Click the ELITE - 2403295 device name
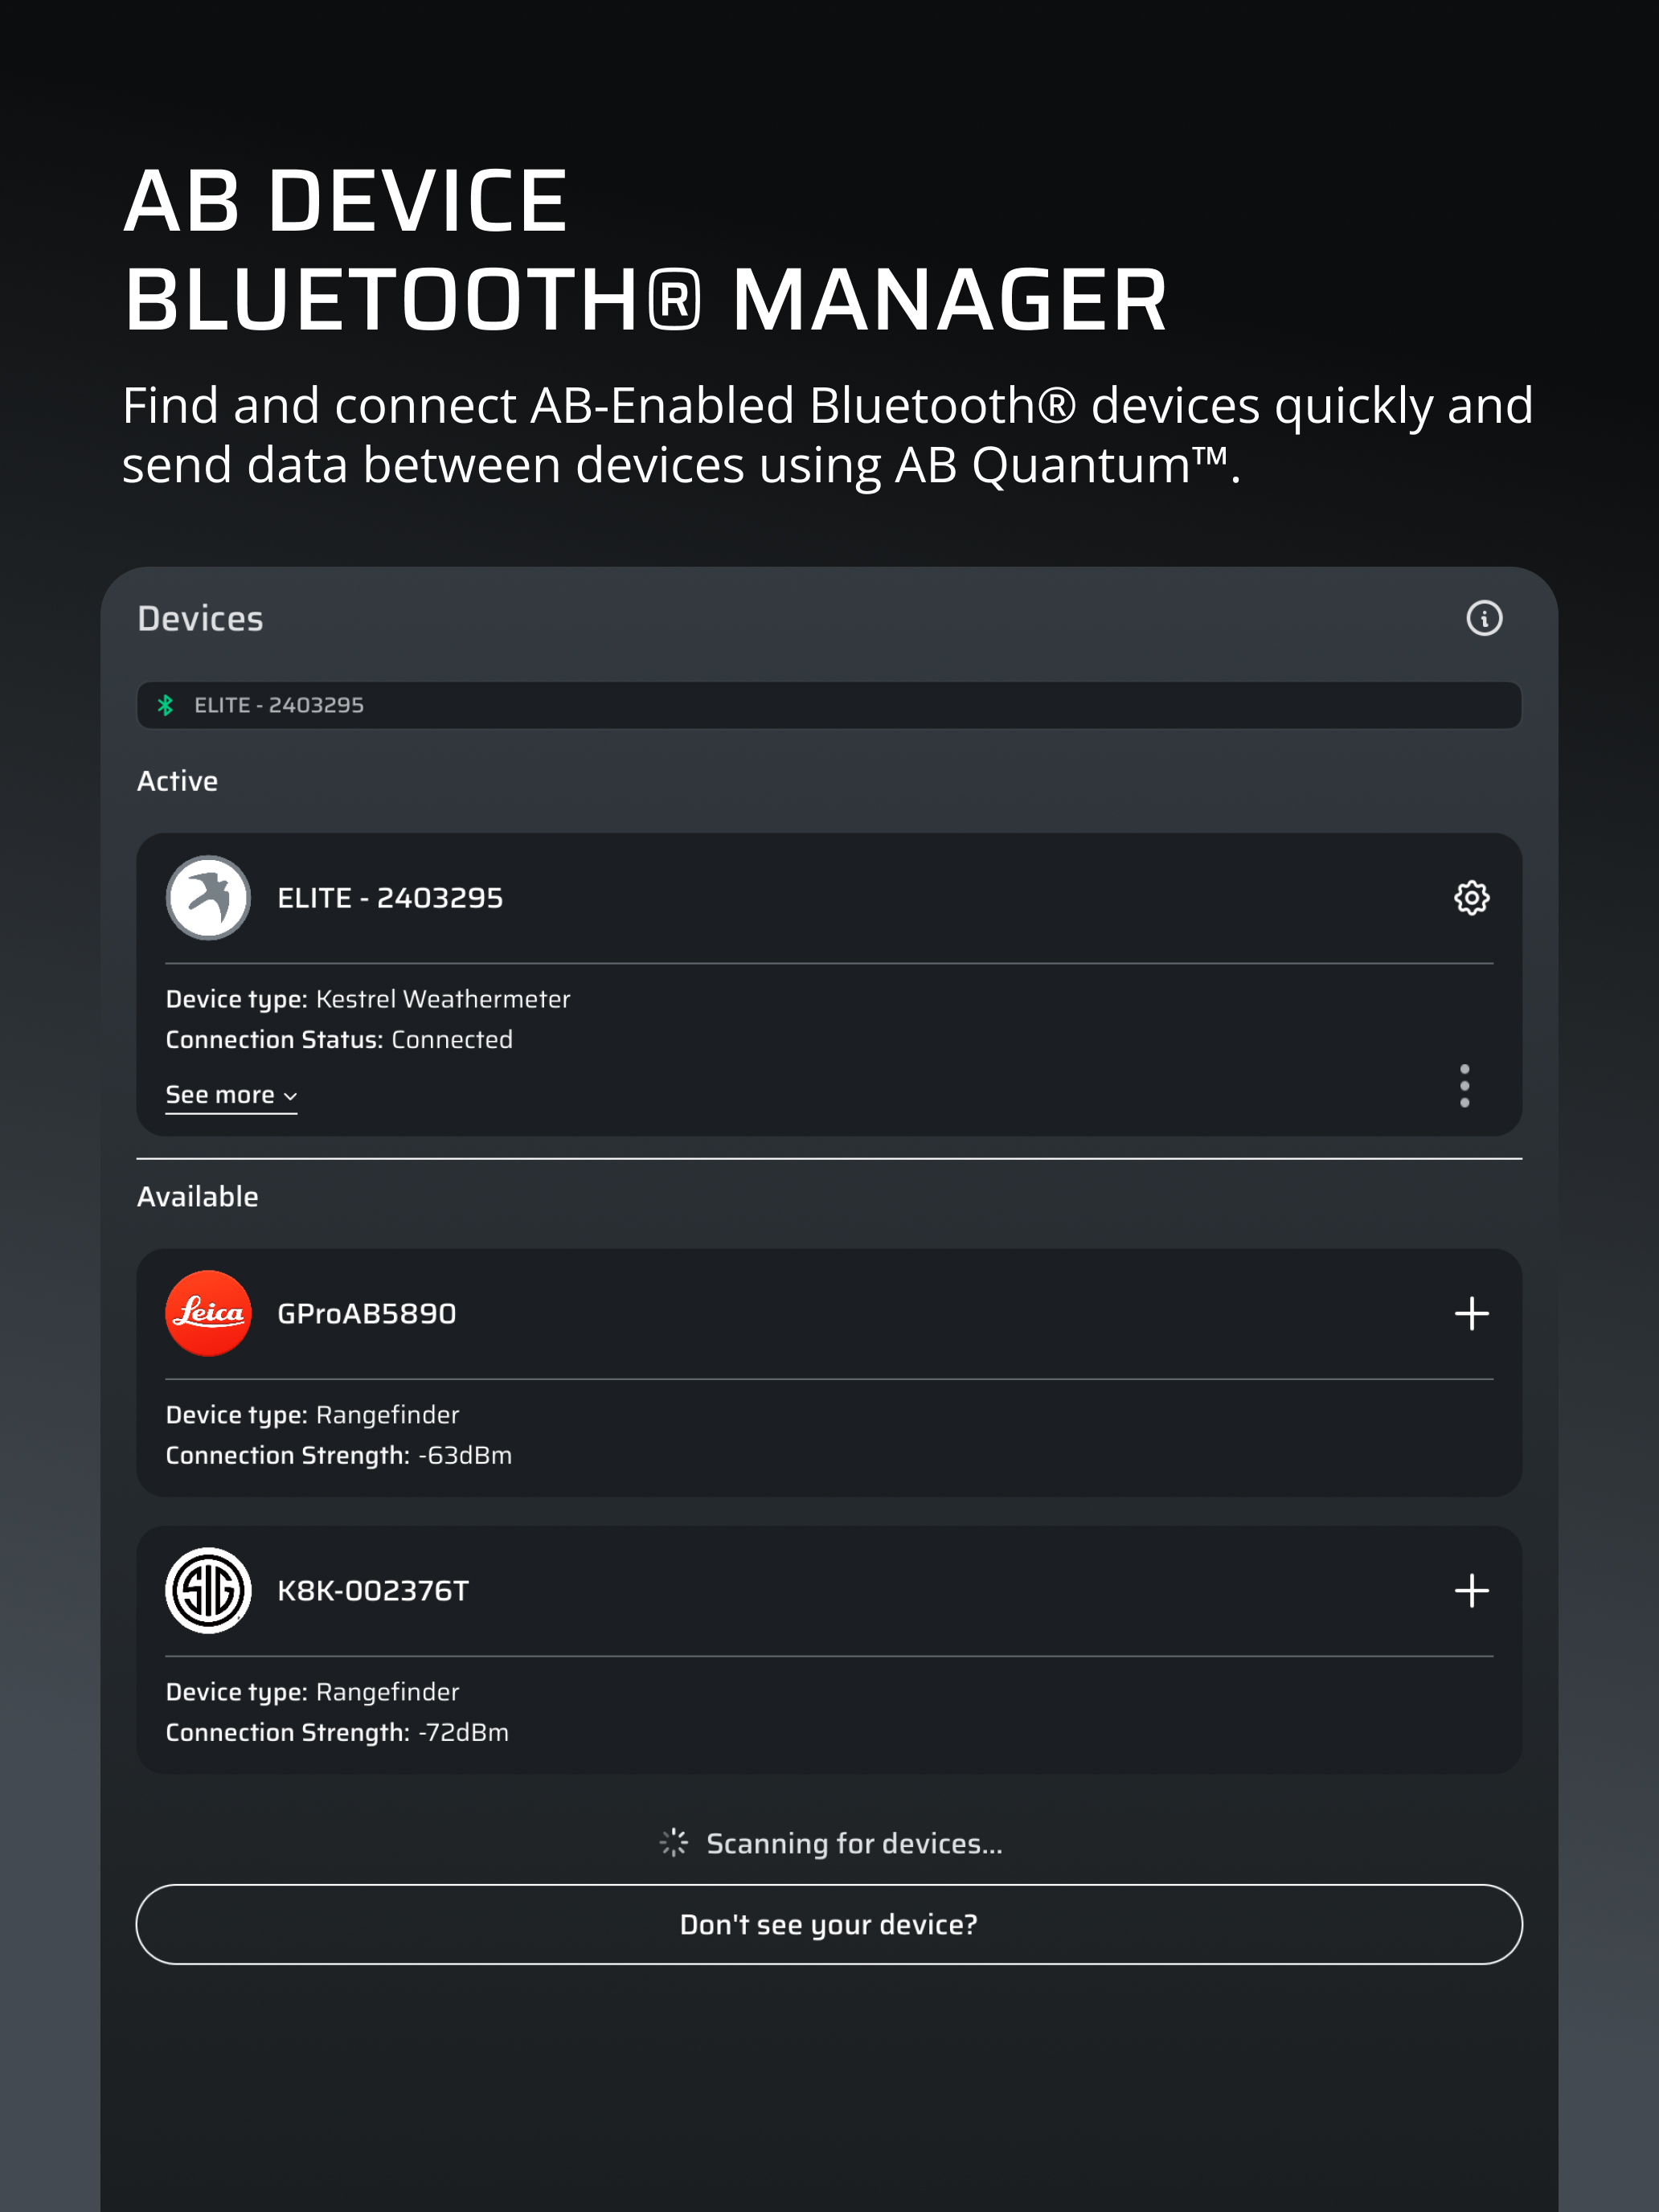Image resolution: width=1659 pixels, height=2212 pixels. tap(390, 898)
